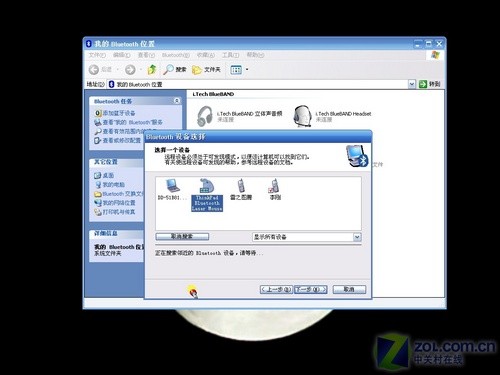This screenshot has width=500, height=375.
Task: Expand the device filter combo box
Action: coord(357,237)
